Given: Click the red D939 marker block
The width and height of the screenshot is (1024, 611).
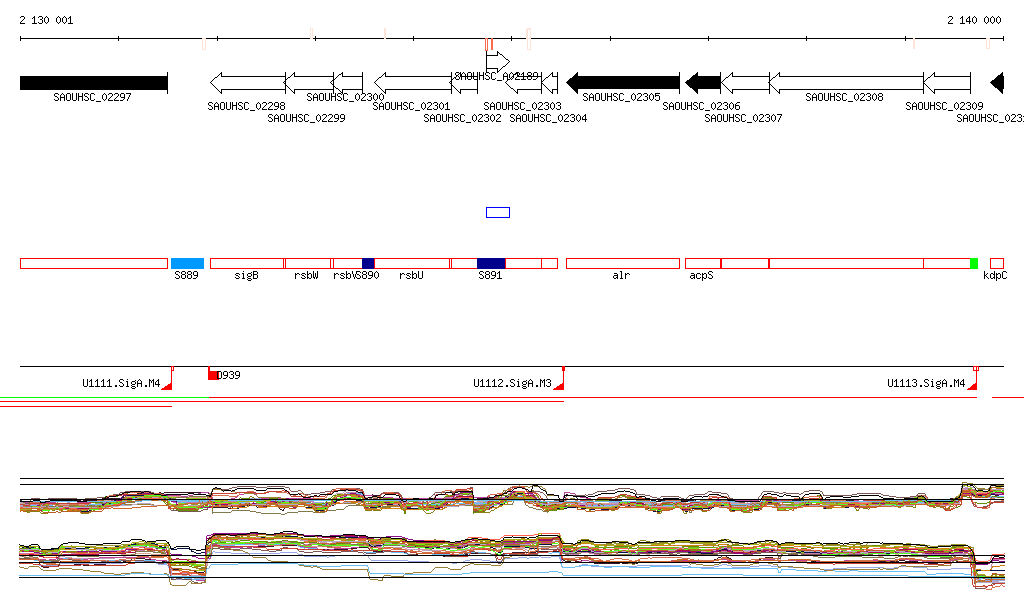Looking at the screenshot, I should point(213,374).
